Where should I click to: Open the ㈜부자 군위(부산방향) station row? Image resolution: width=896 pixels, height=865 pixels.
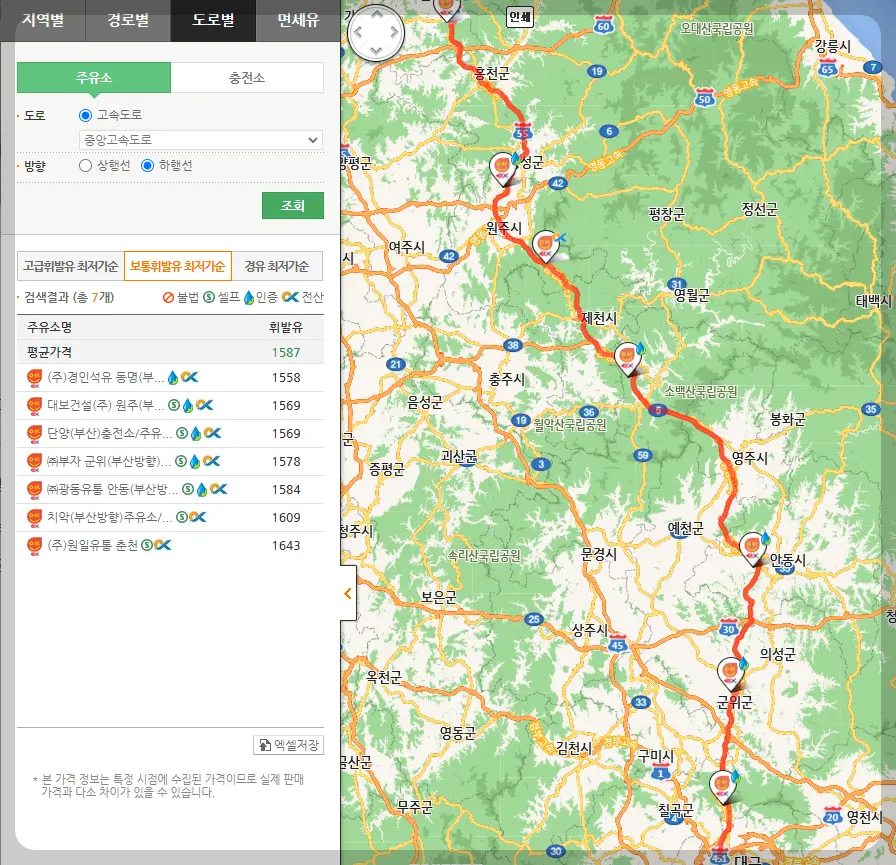point(170,462)
